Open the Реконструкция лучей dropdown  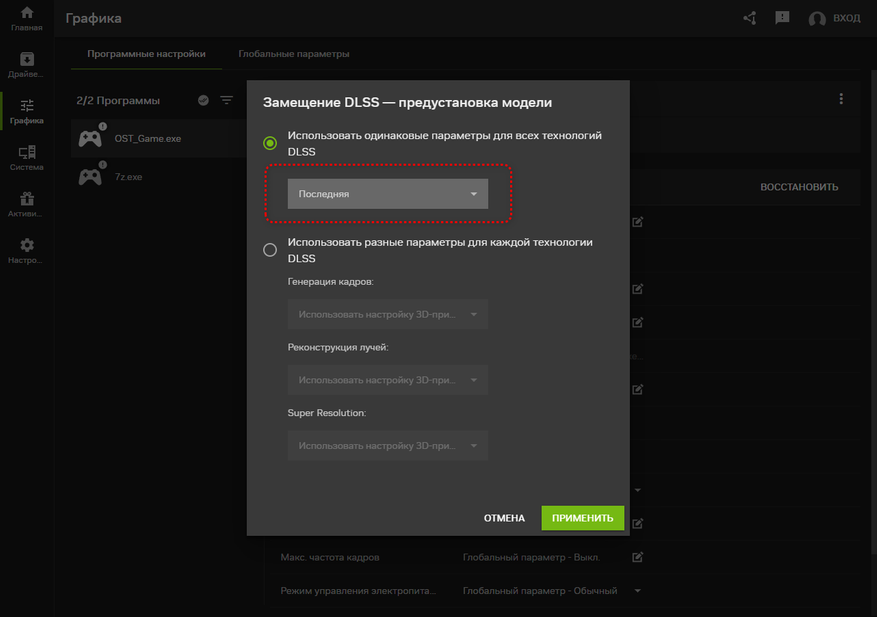pos(388,380)
